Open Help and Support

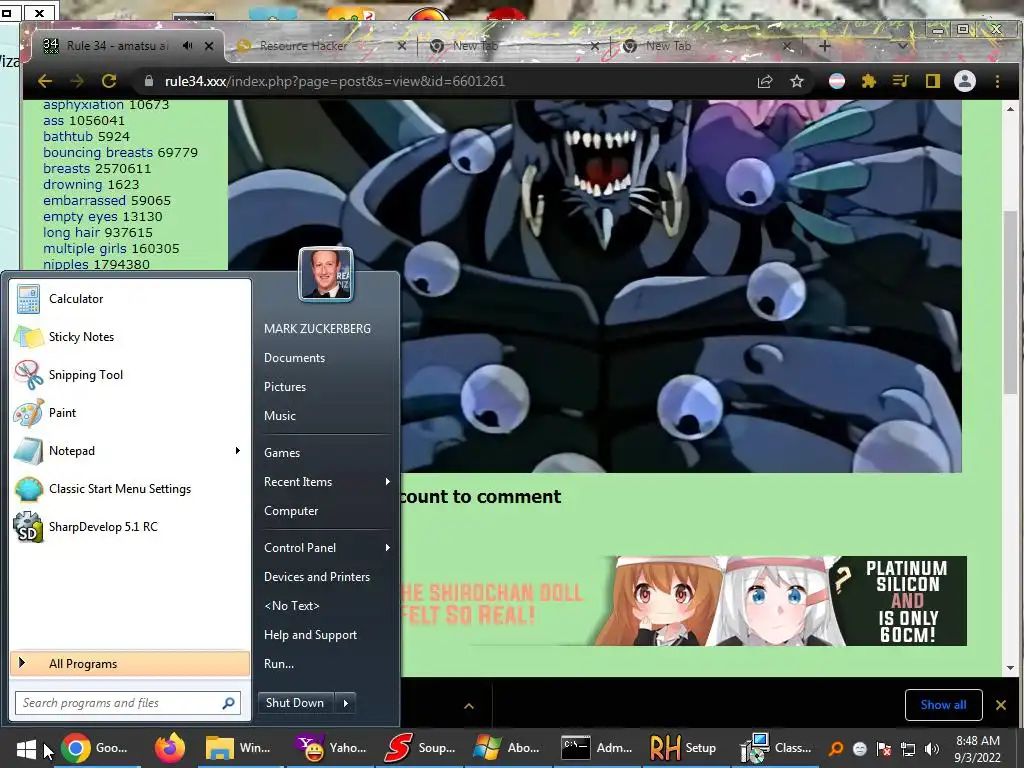click(x=310, y=635)
